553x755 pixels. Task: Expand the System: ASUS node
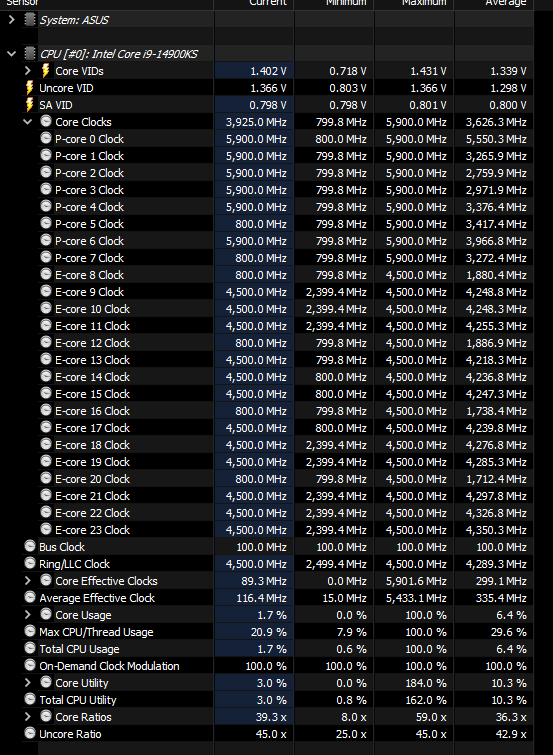click(x=12, y=20)
